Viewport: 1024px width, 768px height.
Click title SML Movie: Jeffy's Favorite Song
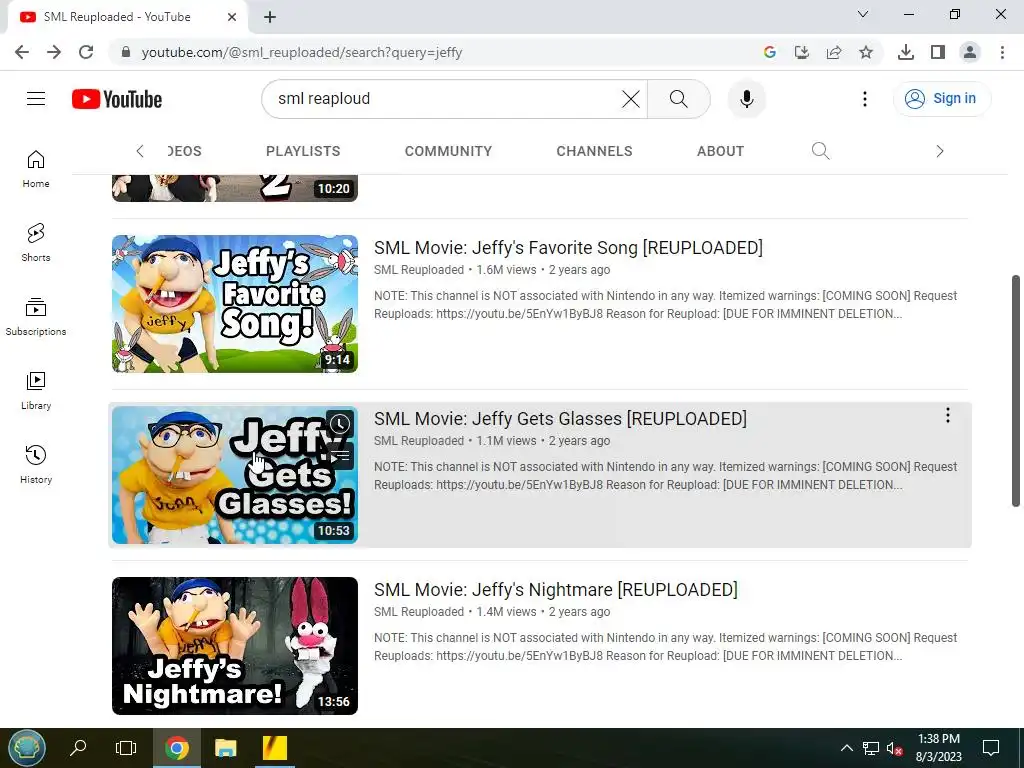pyautogui.click(x=568, y=248)
